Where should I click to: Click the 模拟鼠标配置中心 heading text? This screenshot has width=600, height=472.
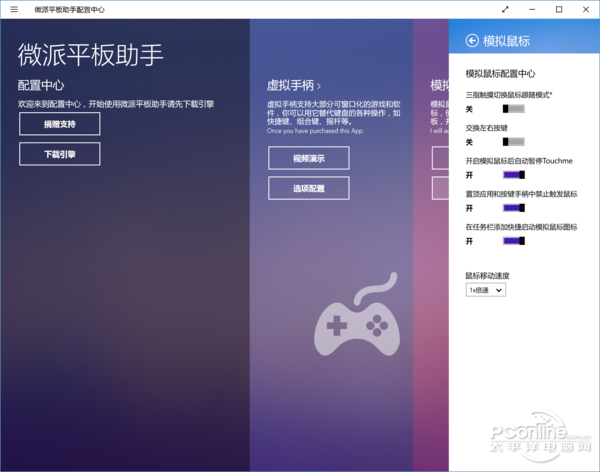[500, 73]
